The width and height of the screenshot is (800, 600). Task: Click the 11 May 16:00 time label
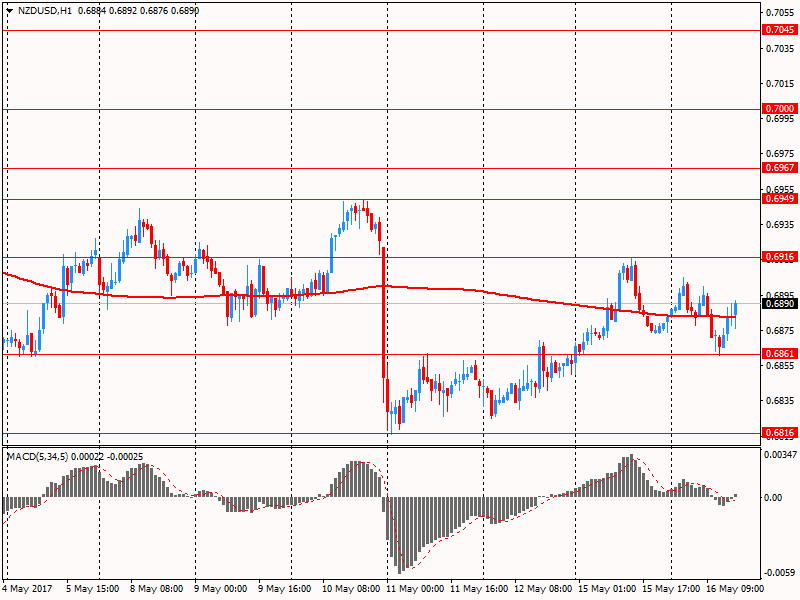tap(479, 588)
